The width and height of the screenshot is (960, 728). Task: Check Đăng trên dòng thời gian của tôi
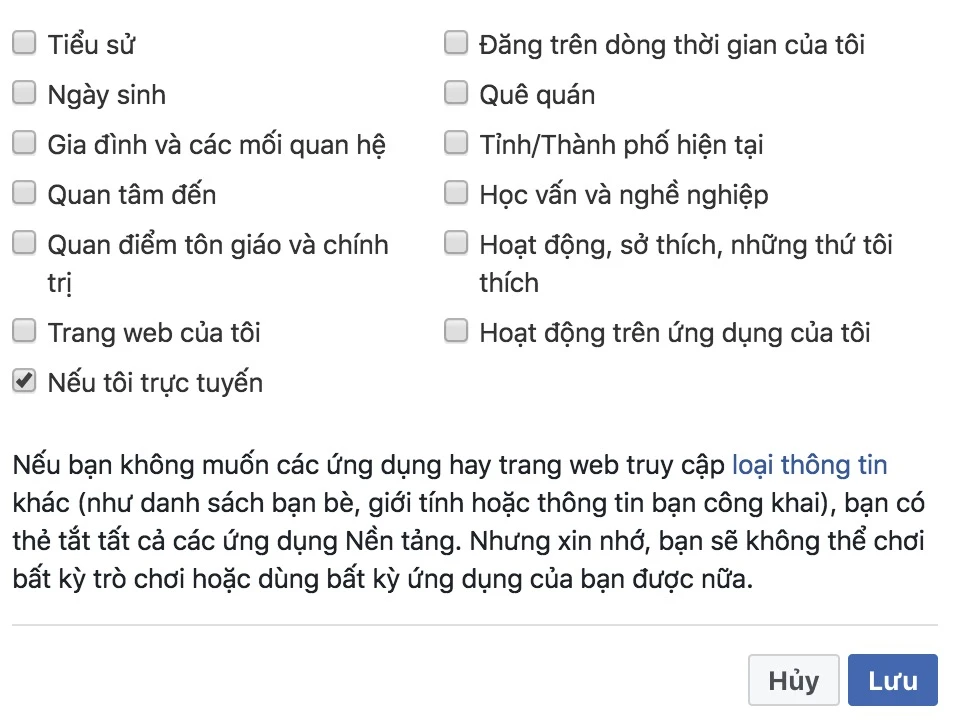(456, 43)
